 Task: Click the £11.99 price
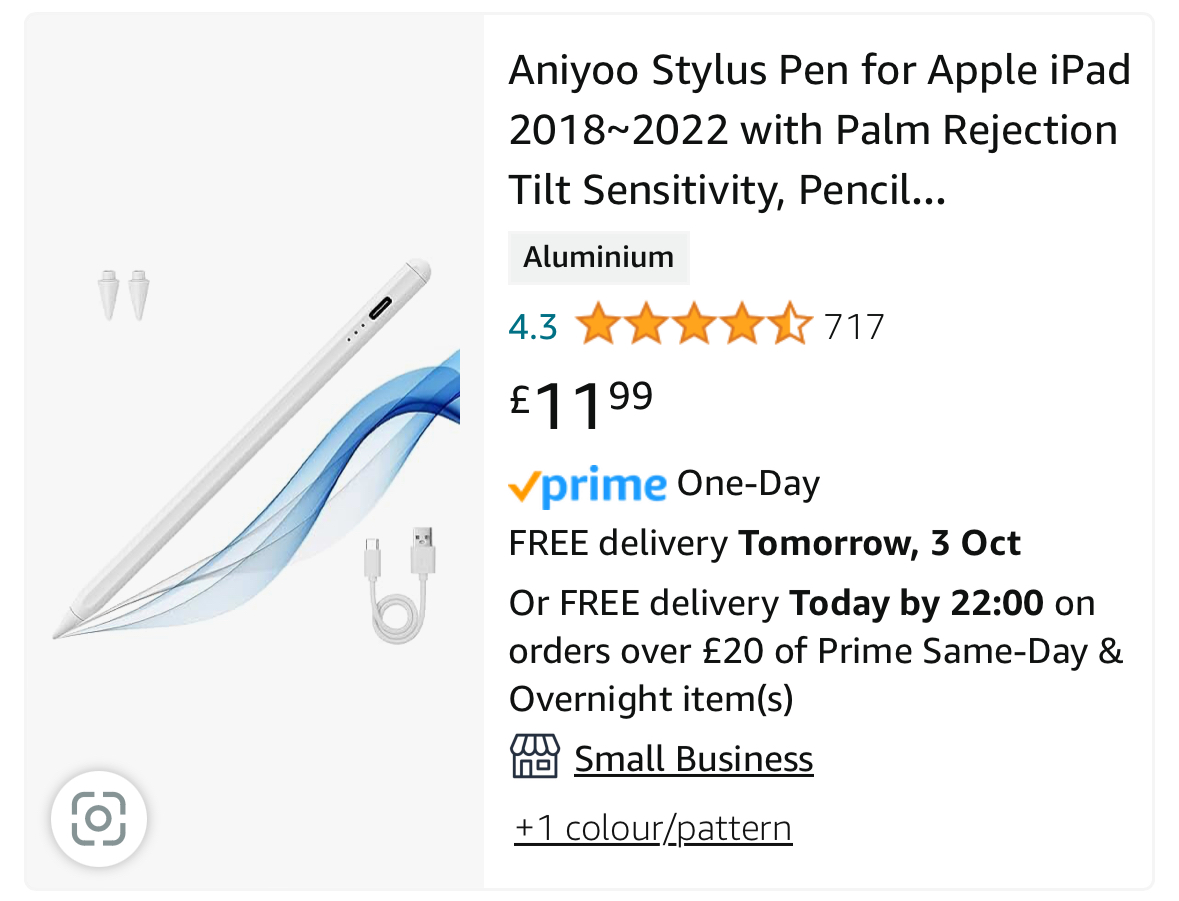tap(581, 406)
